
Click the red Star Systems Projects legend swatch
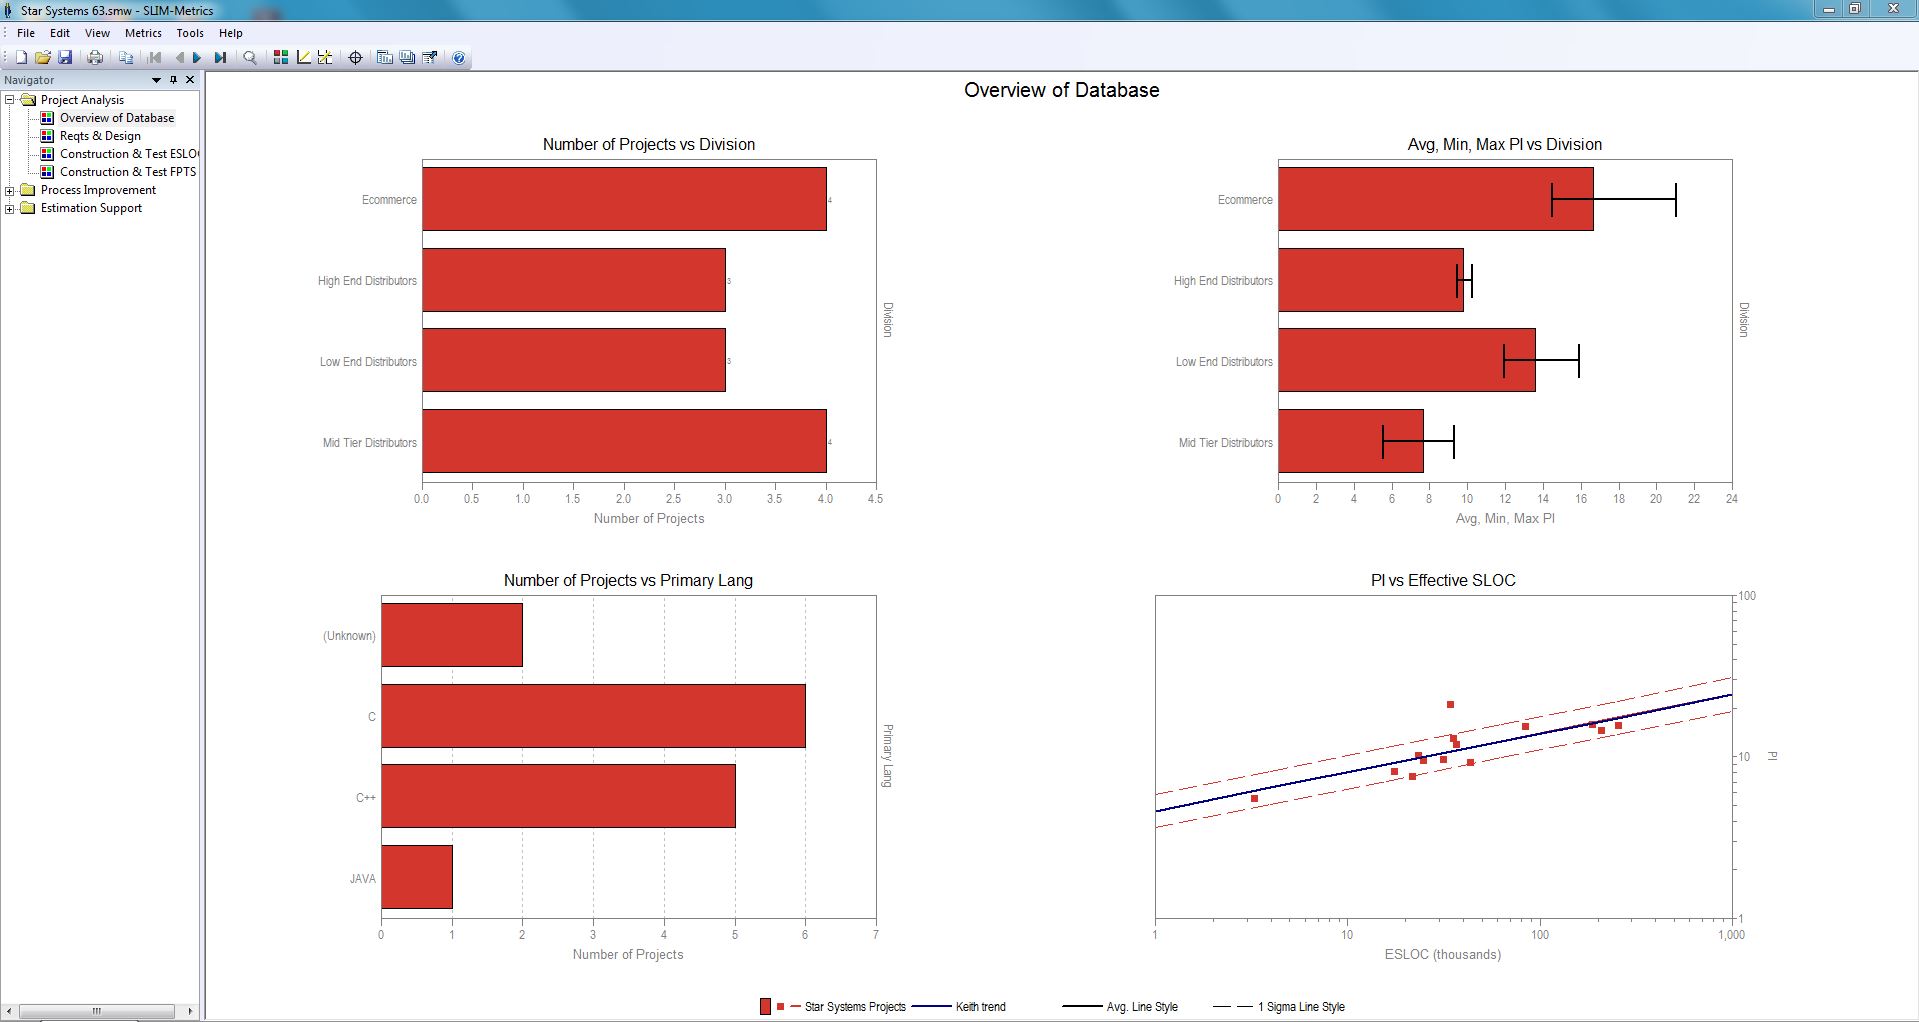[x=766, y=1007]
